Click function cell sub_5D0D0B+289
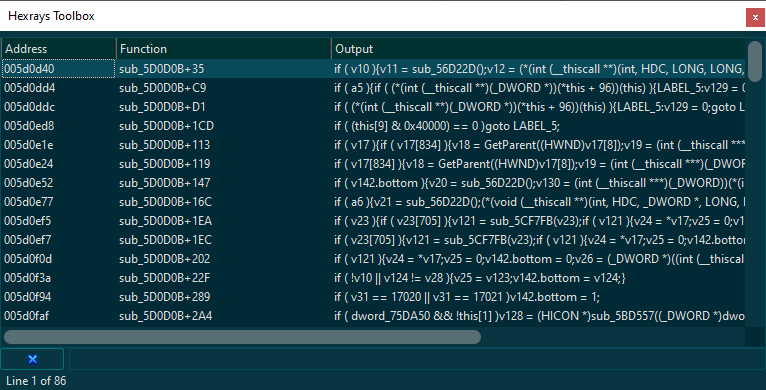 coord(165,297)
